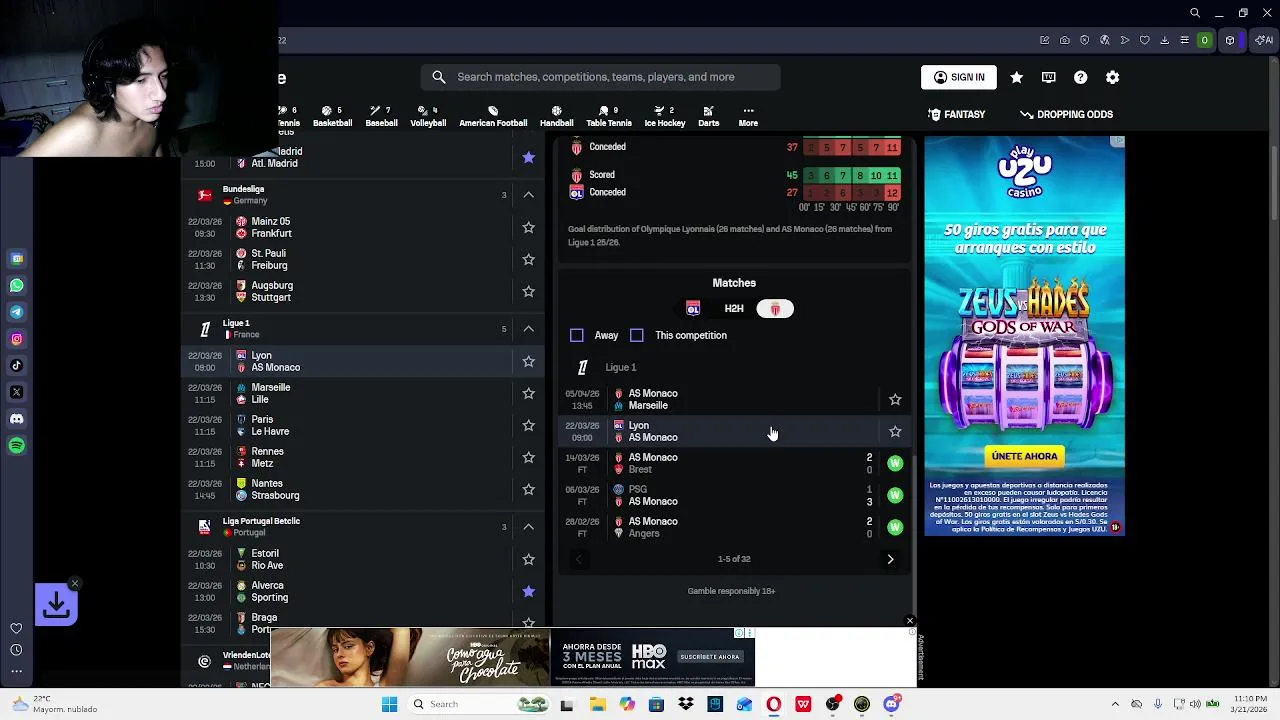This screenshot has height=720, width=1280.
Task: Open the Fantasy section
Action: pos(957,114)
